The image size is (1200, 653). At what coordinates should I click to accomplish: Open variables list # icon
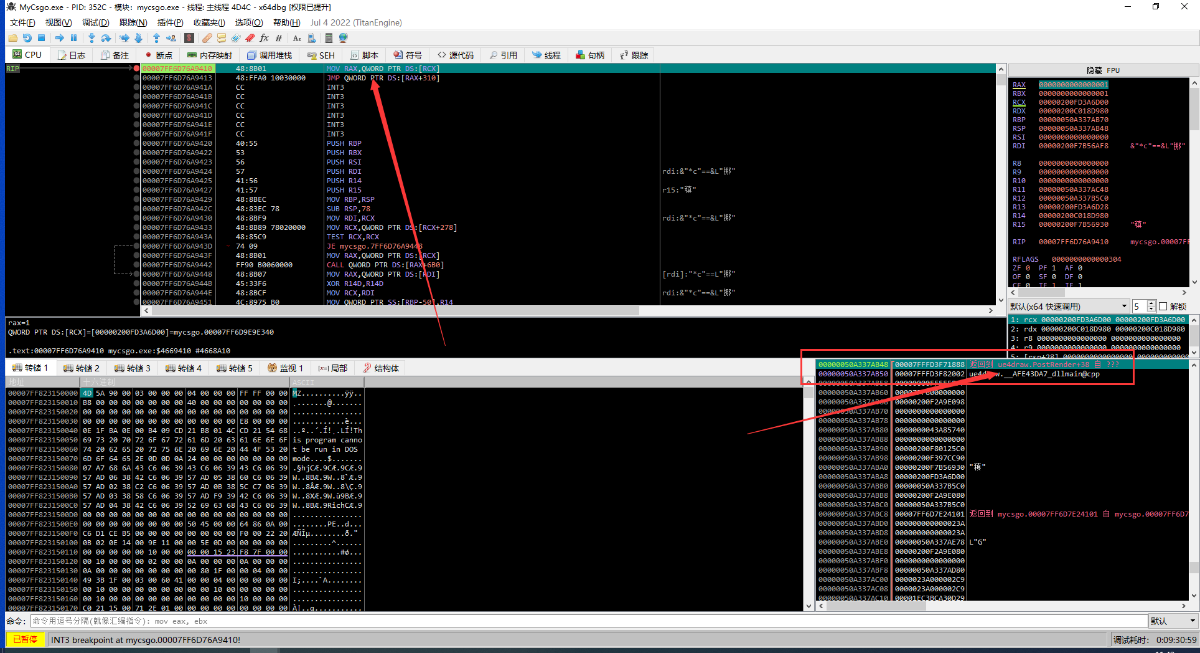[279, 37]
